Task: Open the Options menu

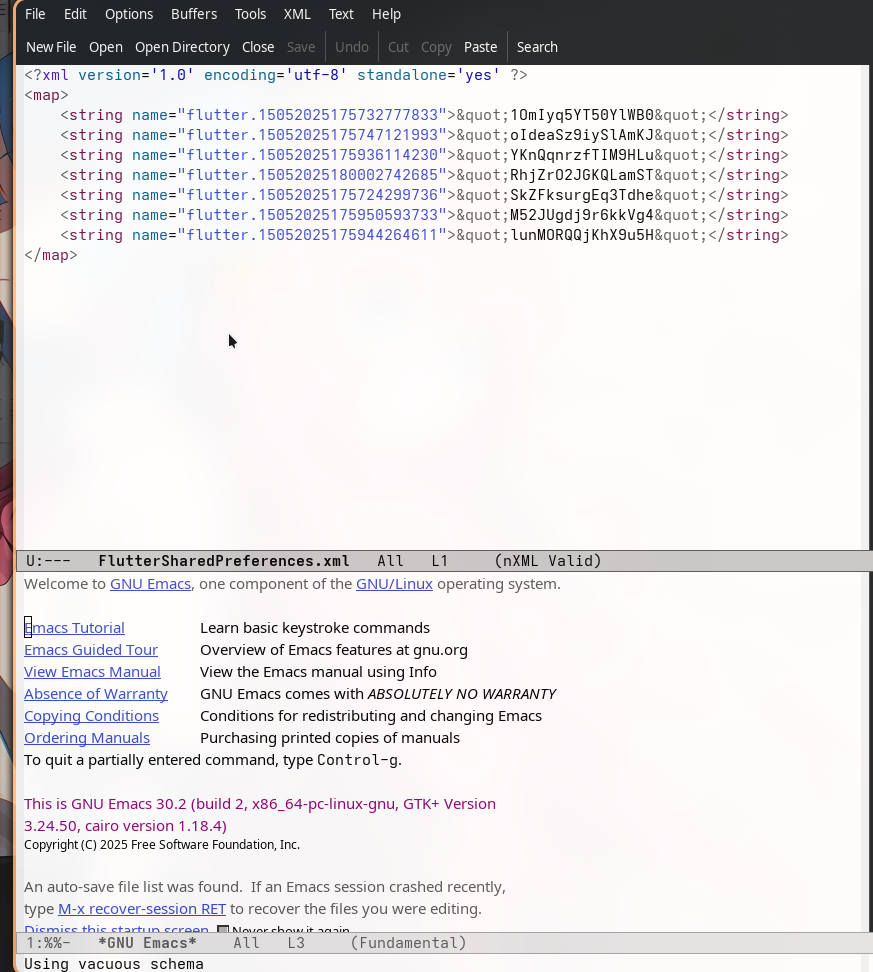Action: [x=128, y=14]
